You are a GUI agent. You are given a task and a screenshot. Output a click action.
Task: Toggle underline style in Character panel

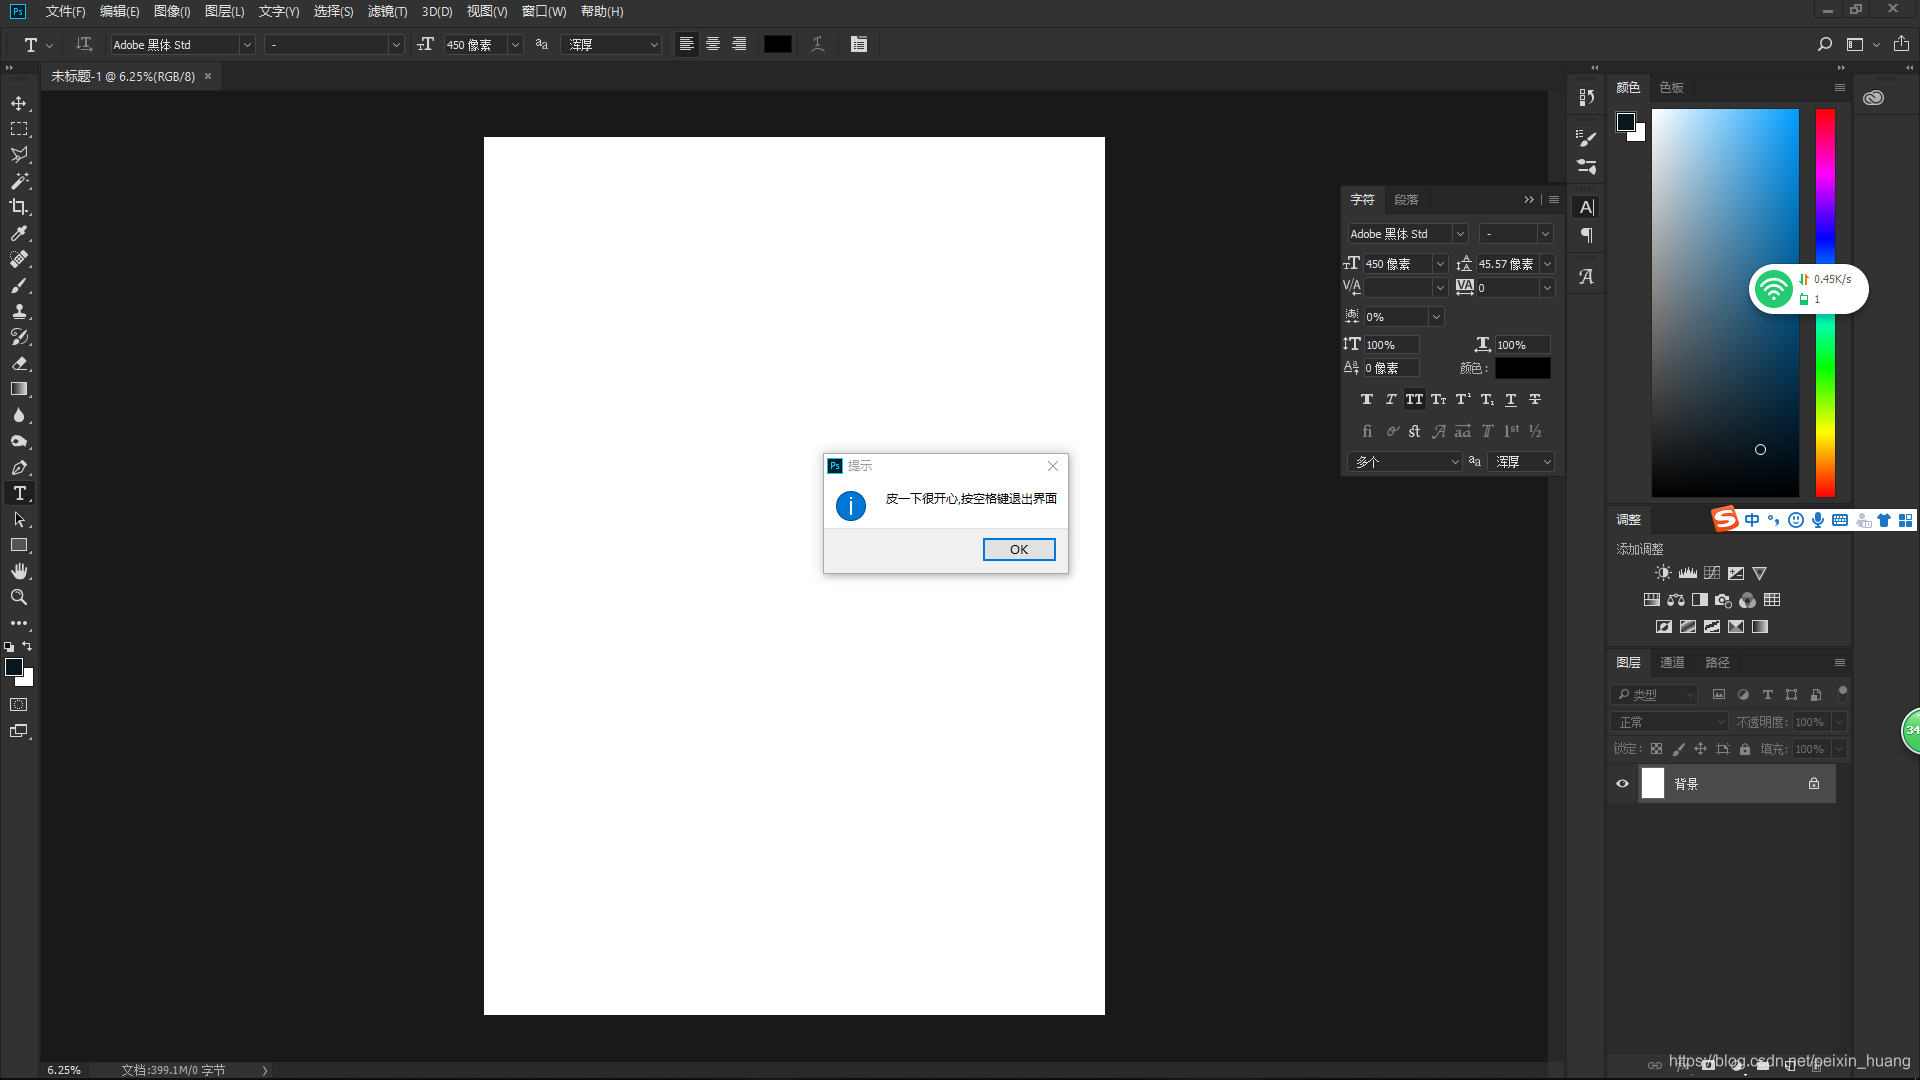(1511, 399)
